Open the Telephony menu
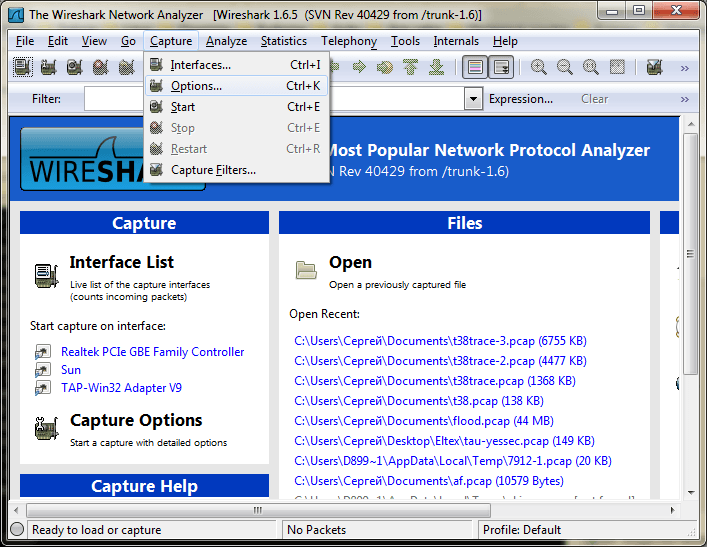707x547 pixels. [349, 41]
